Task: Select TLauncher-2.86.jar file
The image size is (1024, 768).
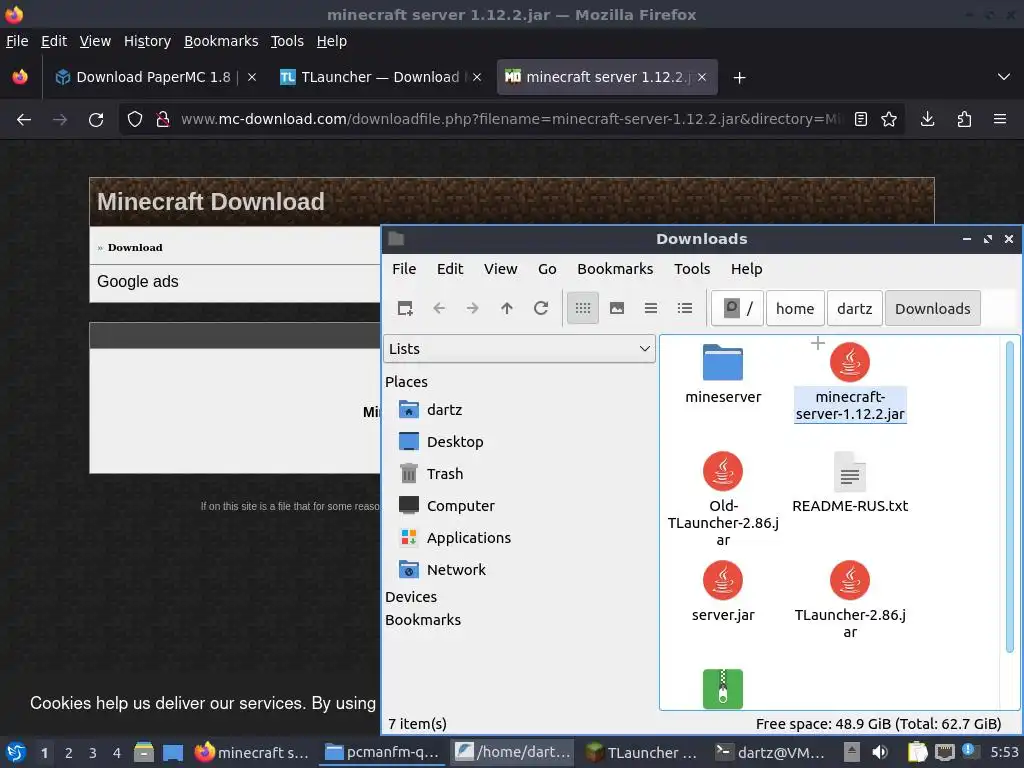Action: pos(850,600)
